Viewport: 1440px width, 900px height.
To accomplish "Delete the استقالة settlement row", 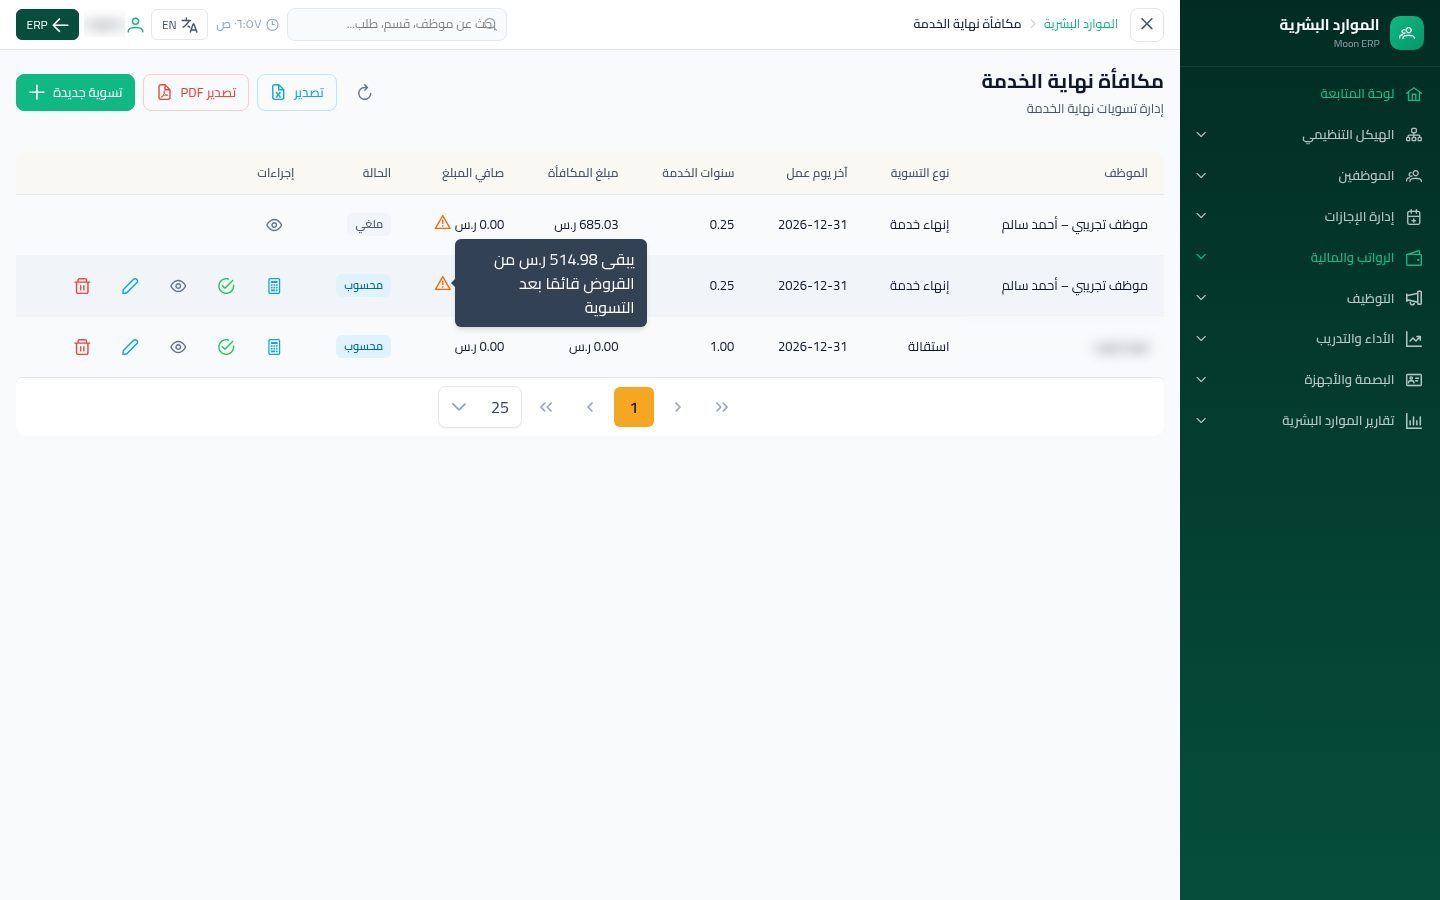I will tap(82, 347).
